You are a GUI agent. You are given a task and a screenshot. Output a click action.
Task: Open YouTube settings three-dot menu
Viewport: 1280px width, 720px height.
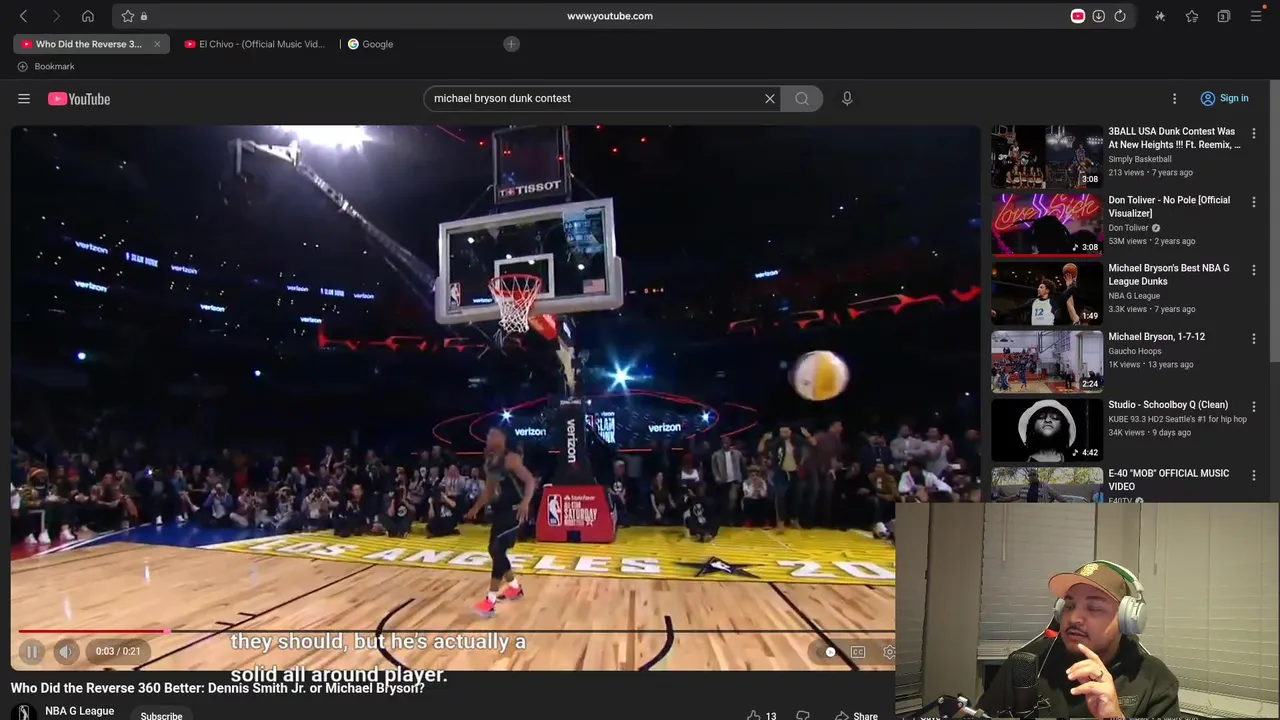tap(1175, 98)
